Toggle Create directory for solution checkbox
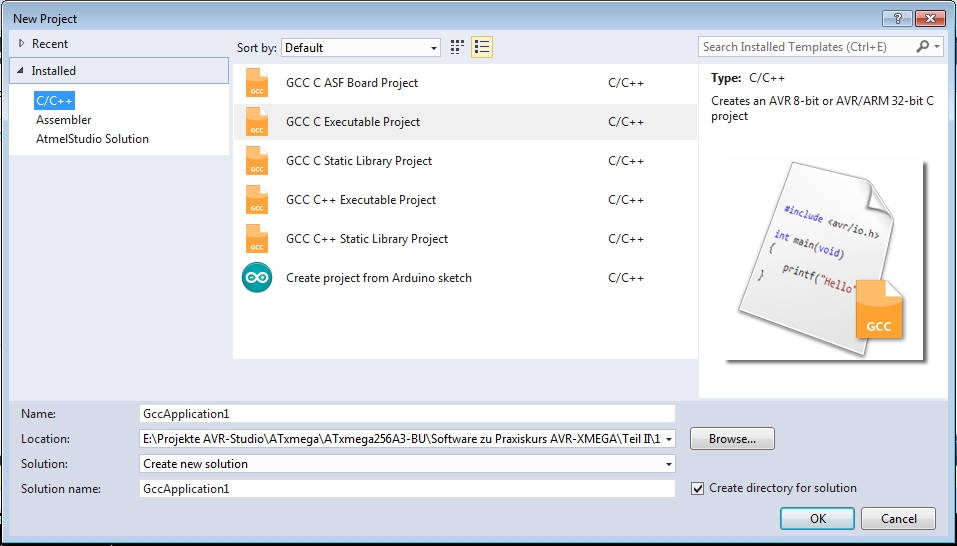Image resolution: width=957 pixels, height=546 pixels. coord(697,489)
